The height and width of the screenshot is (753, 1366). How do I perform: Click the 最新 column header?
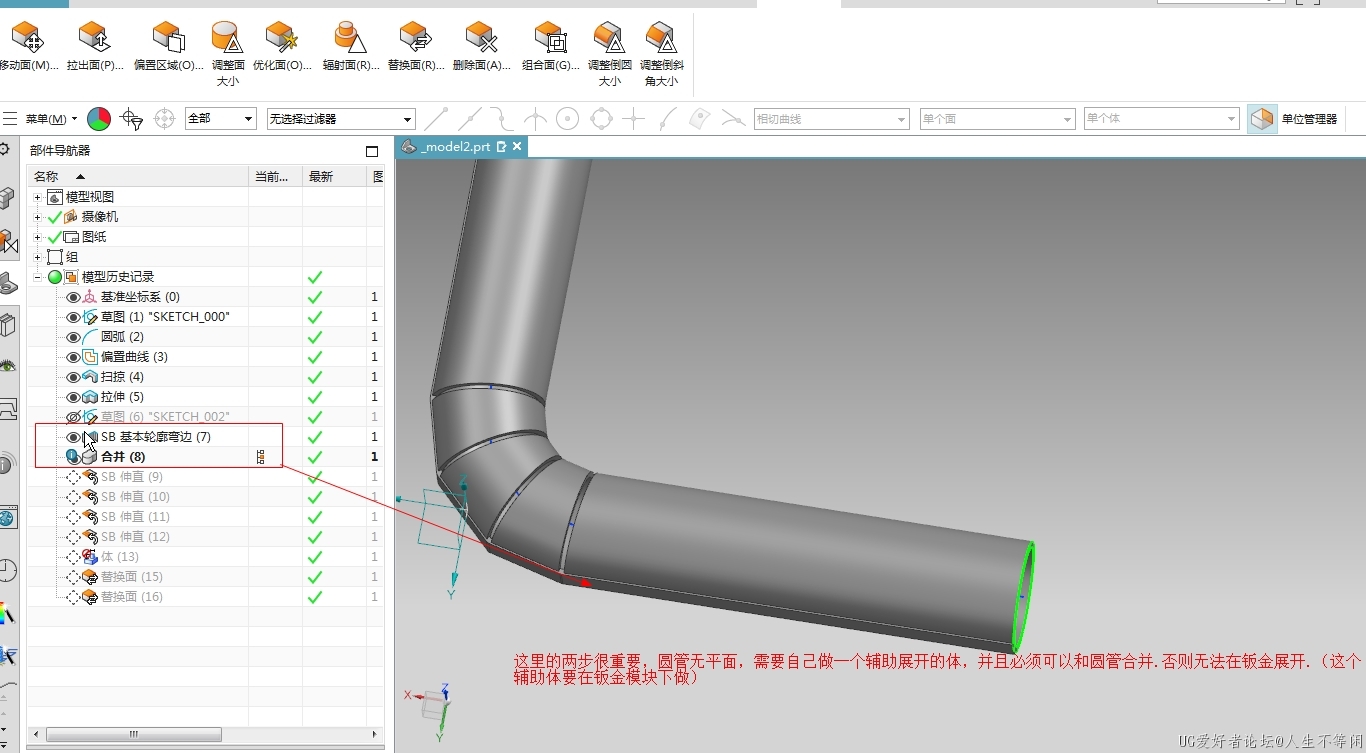(x=335, y=176)
